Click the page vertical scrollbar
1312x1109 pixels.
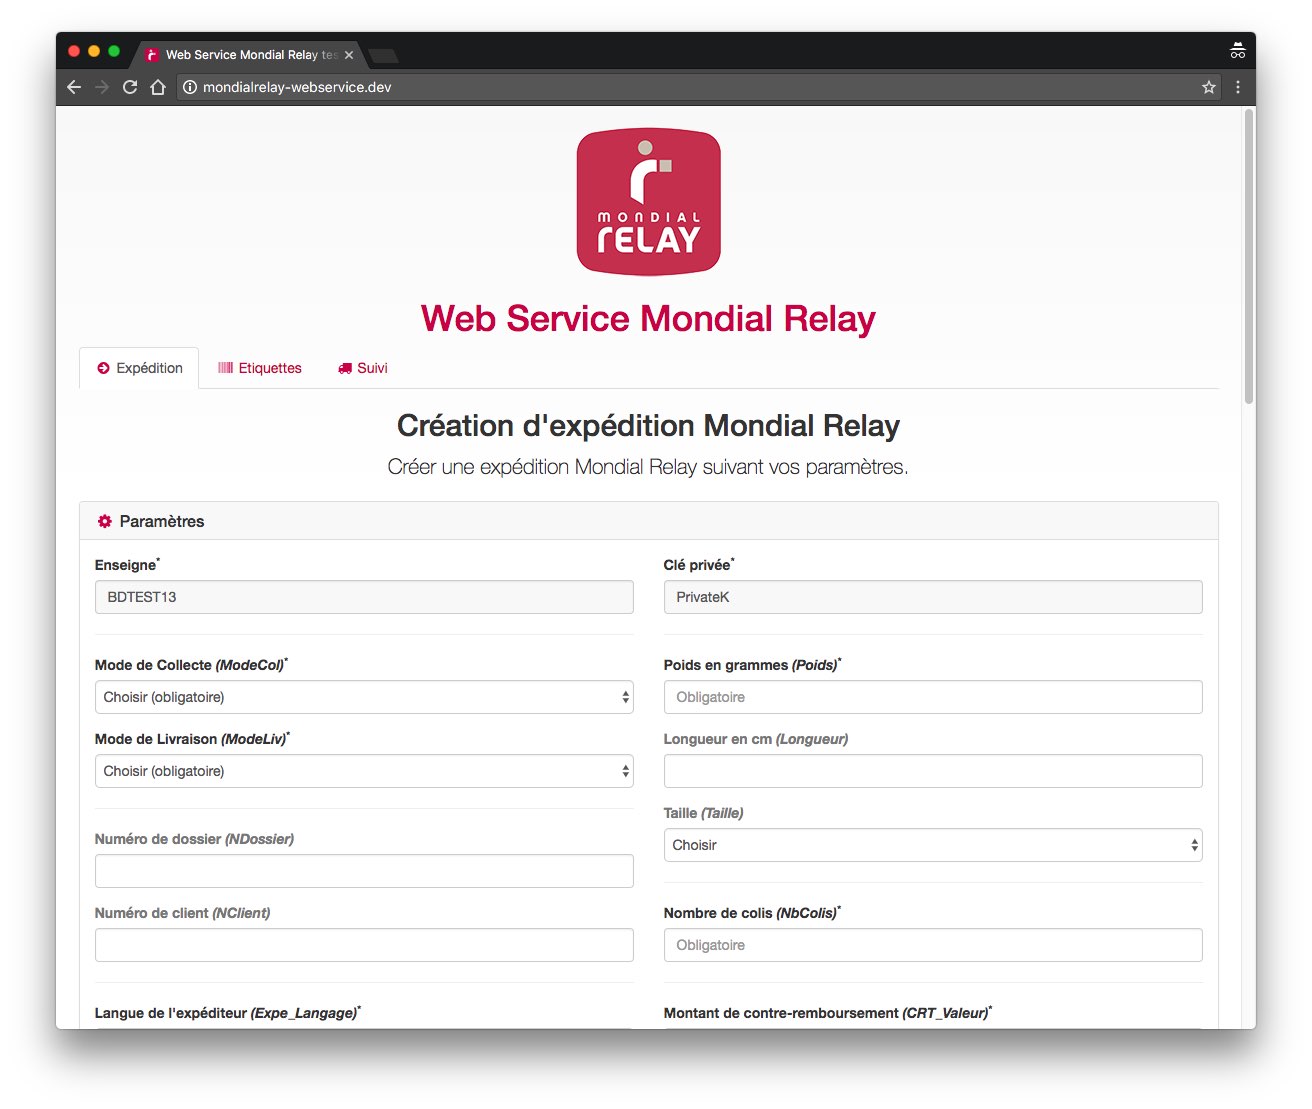click(1248, 256)
